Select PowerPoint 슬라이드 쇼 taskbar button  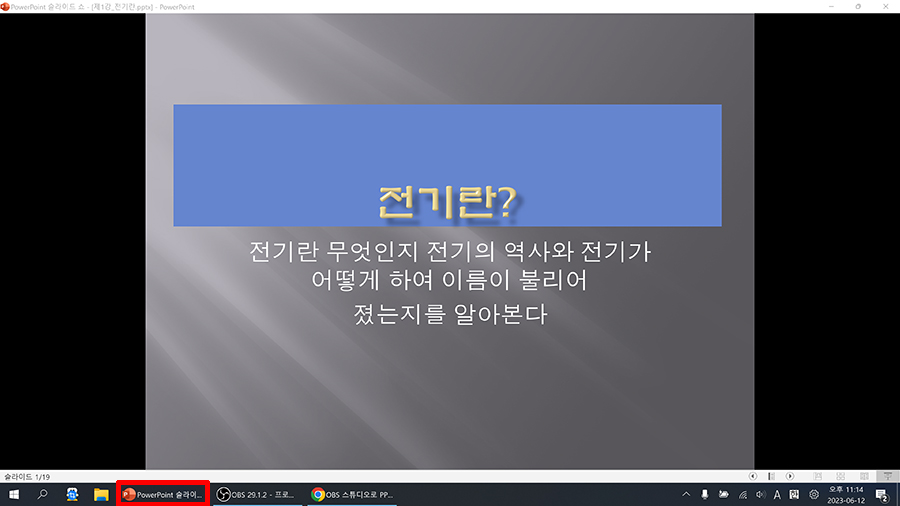[x=163, y=494]
